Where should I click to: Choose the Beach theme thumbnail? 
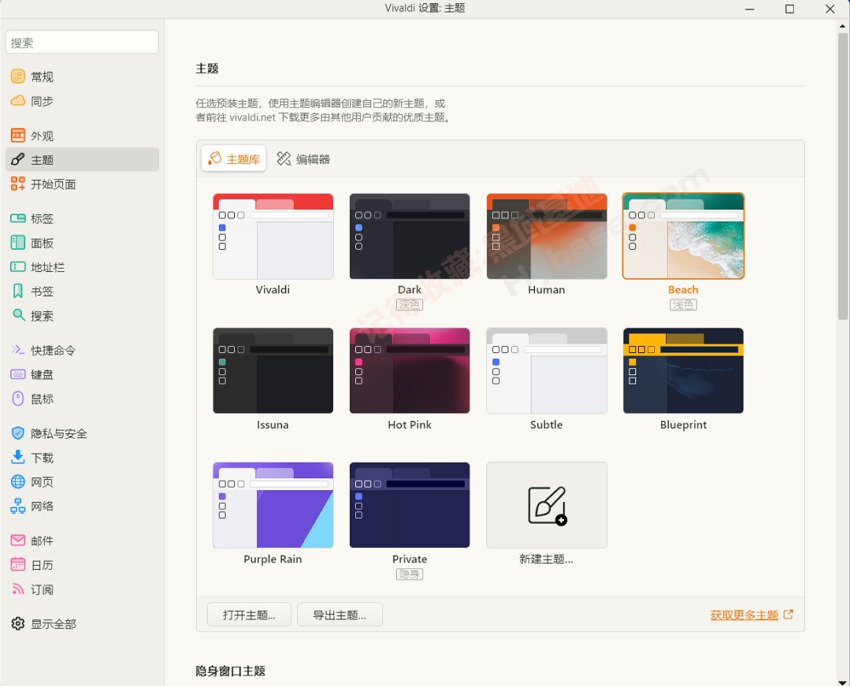[x=683, y=236]
